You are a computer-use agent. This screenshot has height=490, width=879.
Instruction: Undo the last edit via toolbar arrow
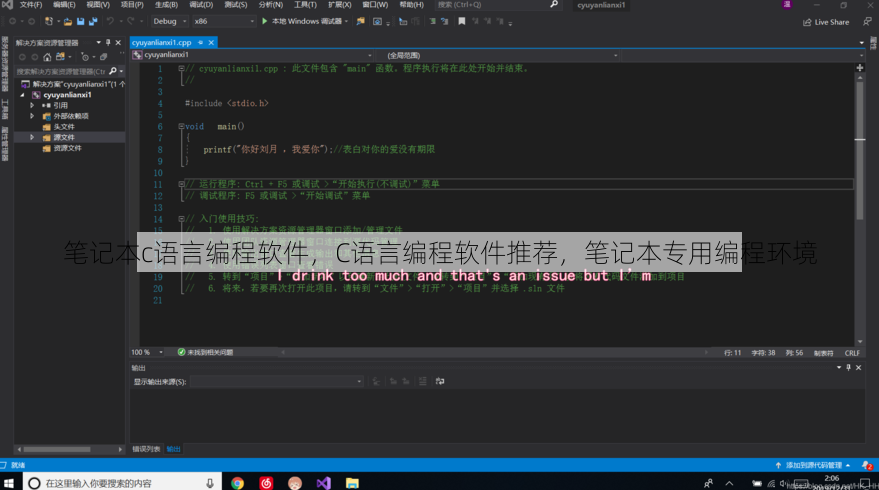(x=110, y=21)
